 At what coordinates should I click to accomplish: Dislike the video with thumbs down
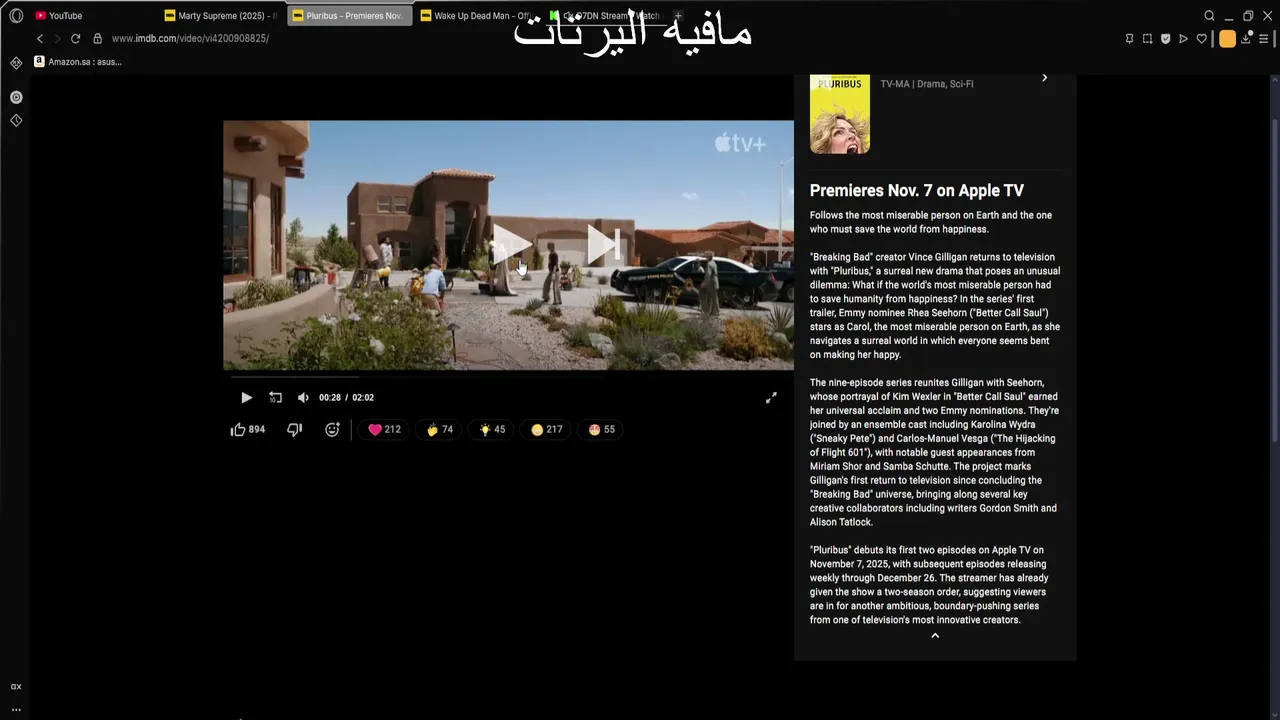tap(294, 429)
